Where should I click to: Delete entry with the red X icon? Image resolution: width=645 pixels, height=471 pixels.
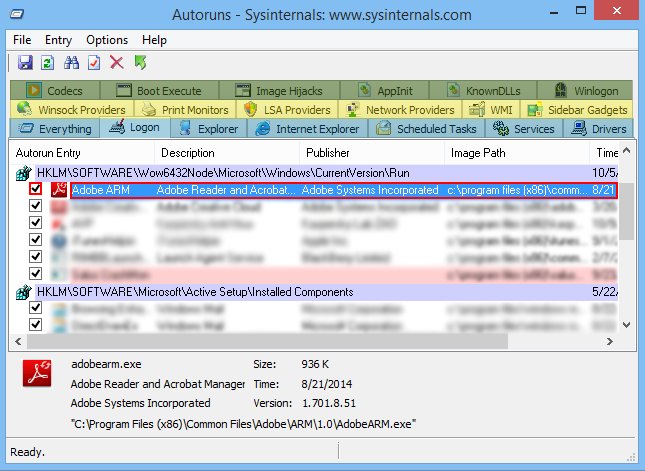tap(117, 63)
